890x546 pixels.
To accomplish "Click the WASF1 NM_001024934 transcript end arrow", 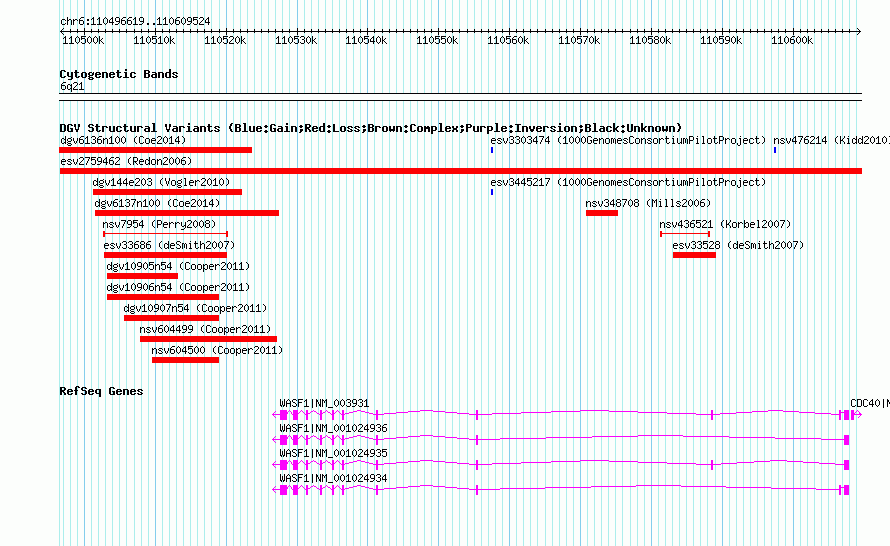I will (x=275, y=490).
